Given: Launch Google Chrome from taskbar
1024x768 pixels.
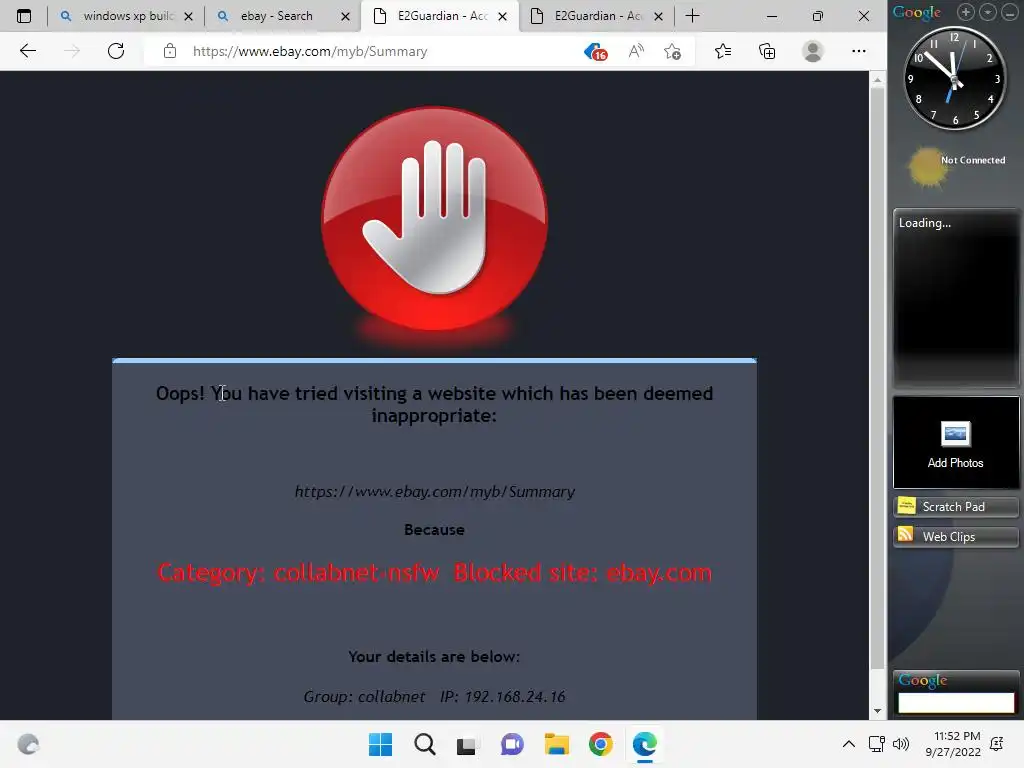Looking at the screenshot, I should tap(601, 744).
